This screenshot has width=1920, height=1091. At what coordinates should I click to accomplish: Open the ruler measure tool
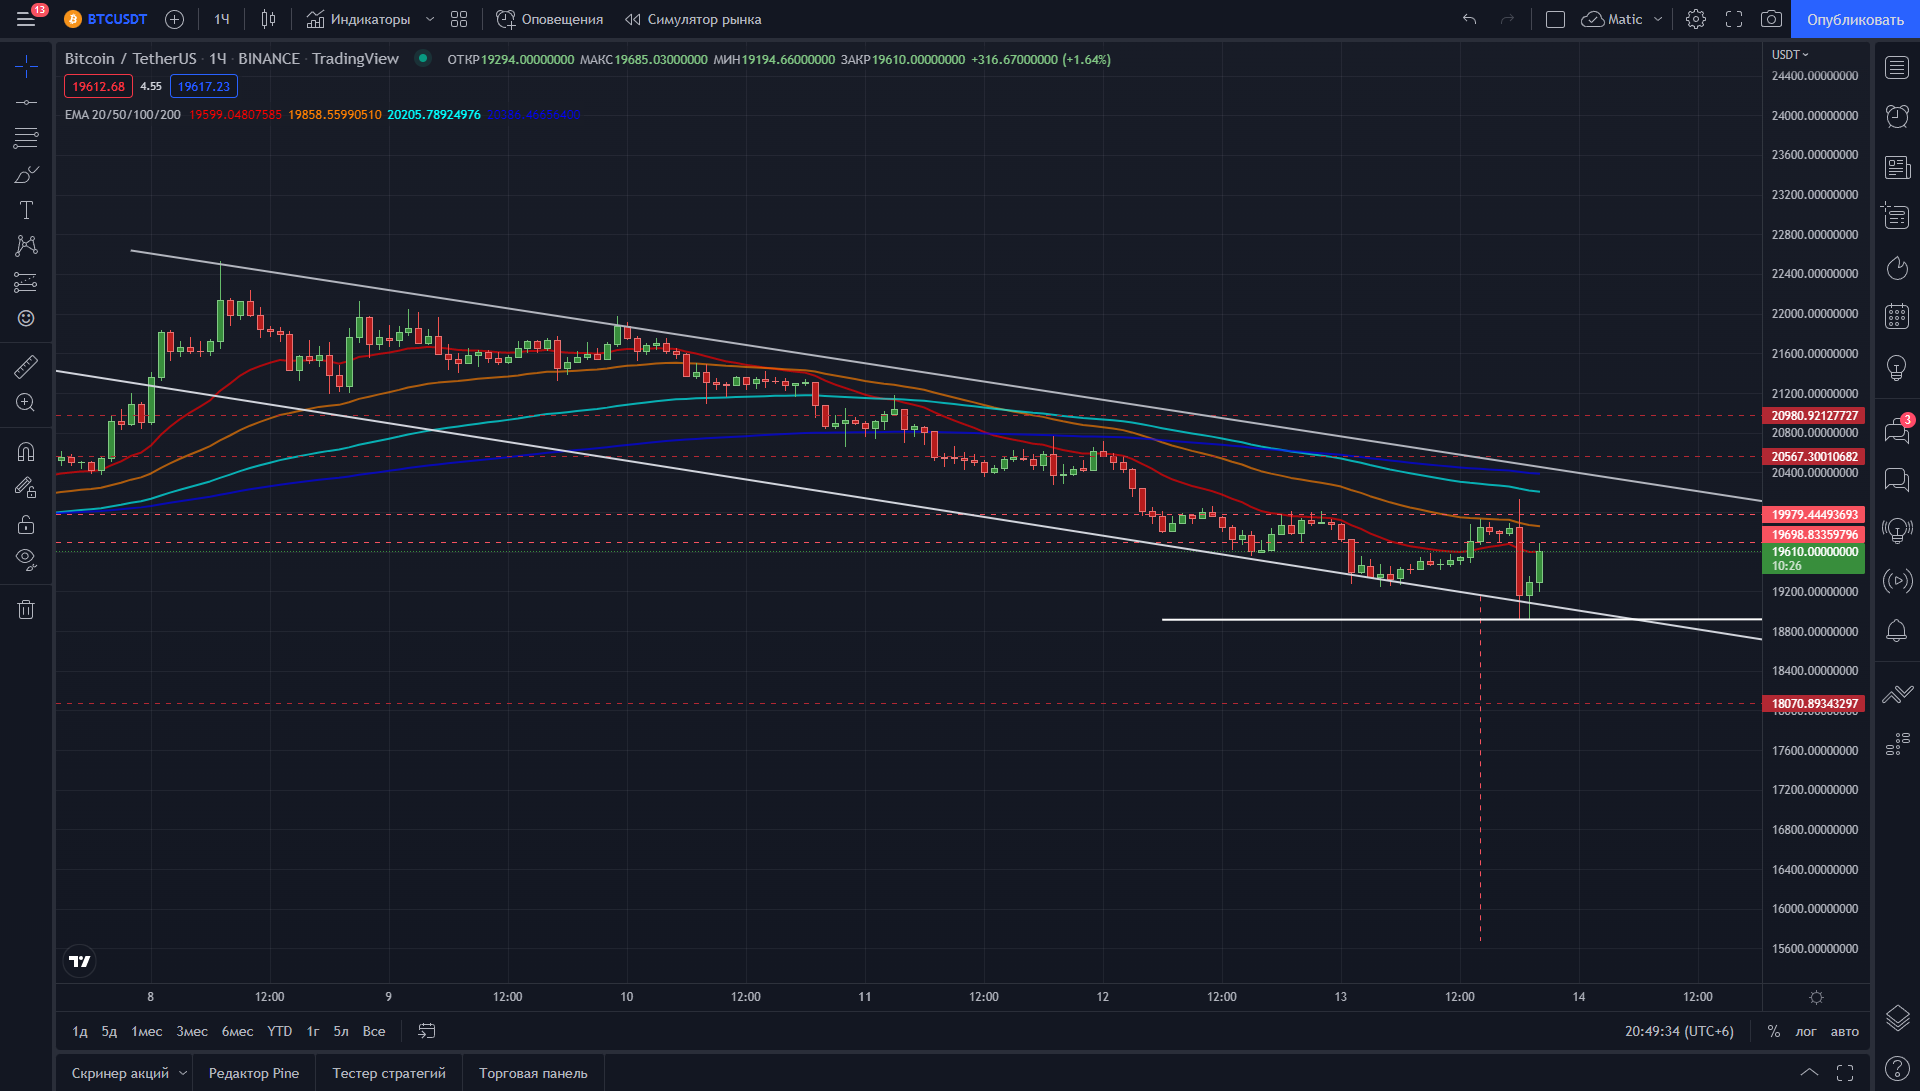26,367
